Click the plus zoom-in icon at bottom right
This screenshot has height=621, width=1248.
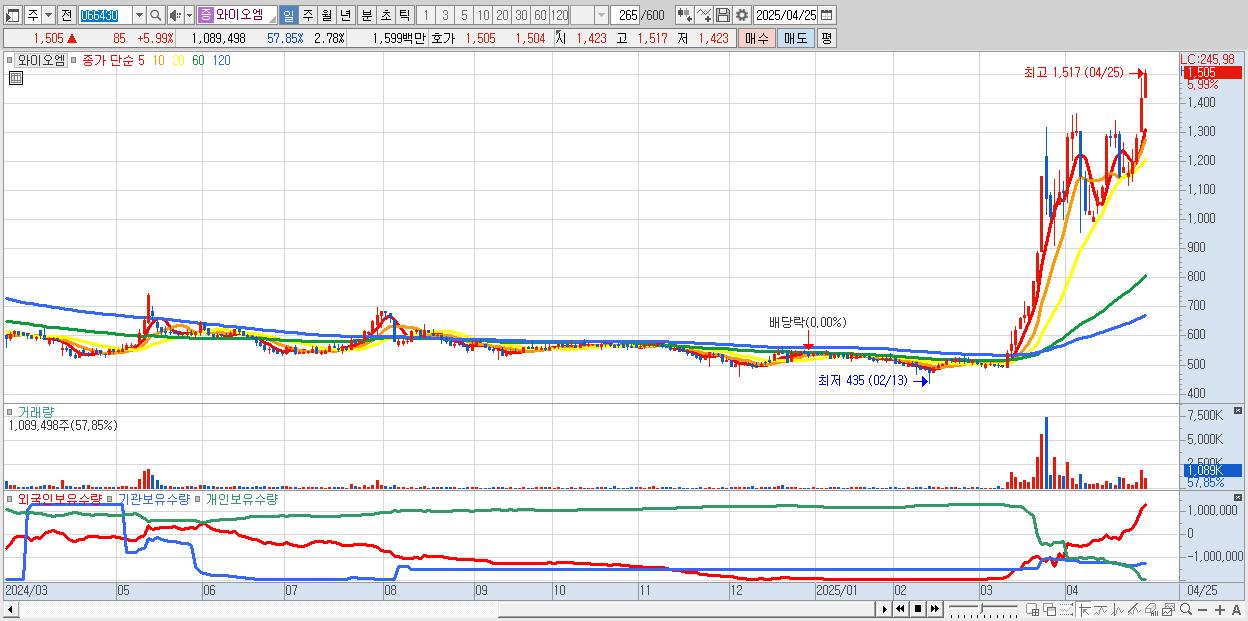tap(1220, 609)
